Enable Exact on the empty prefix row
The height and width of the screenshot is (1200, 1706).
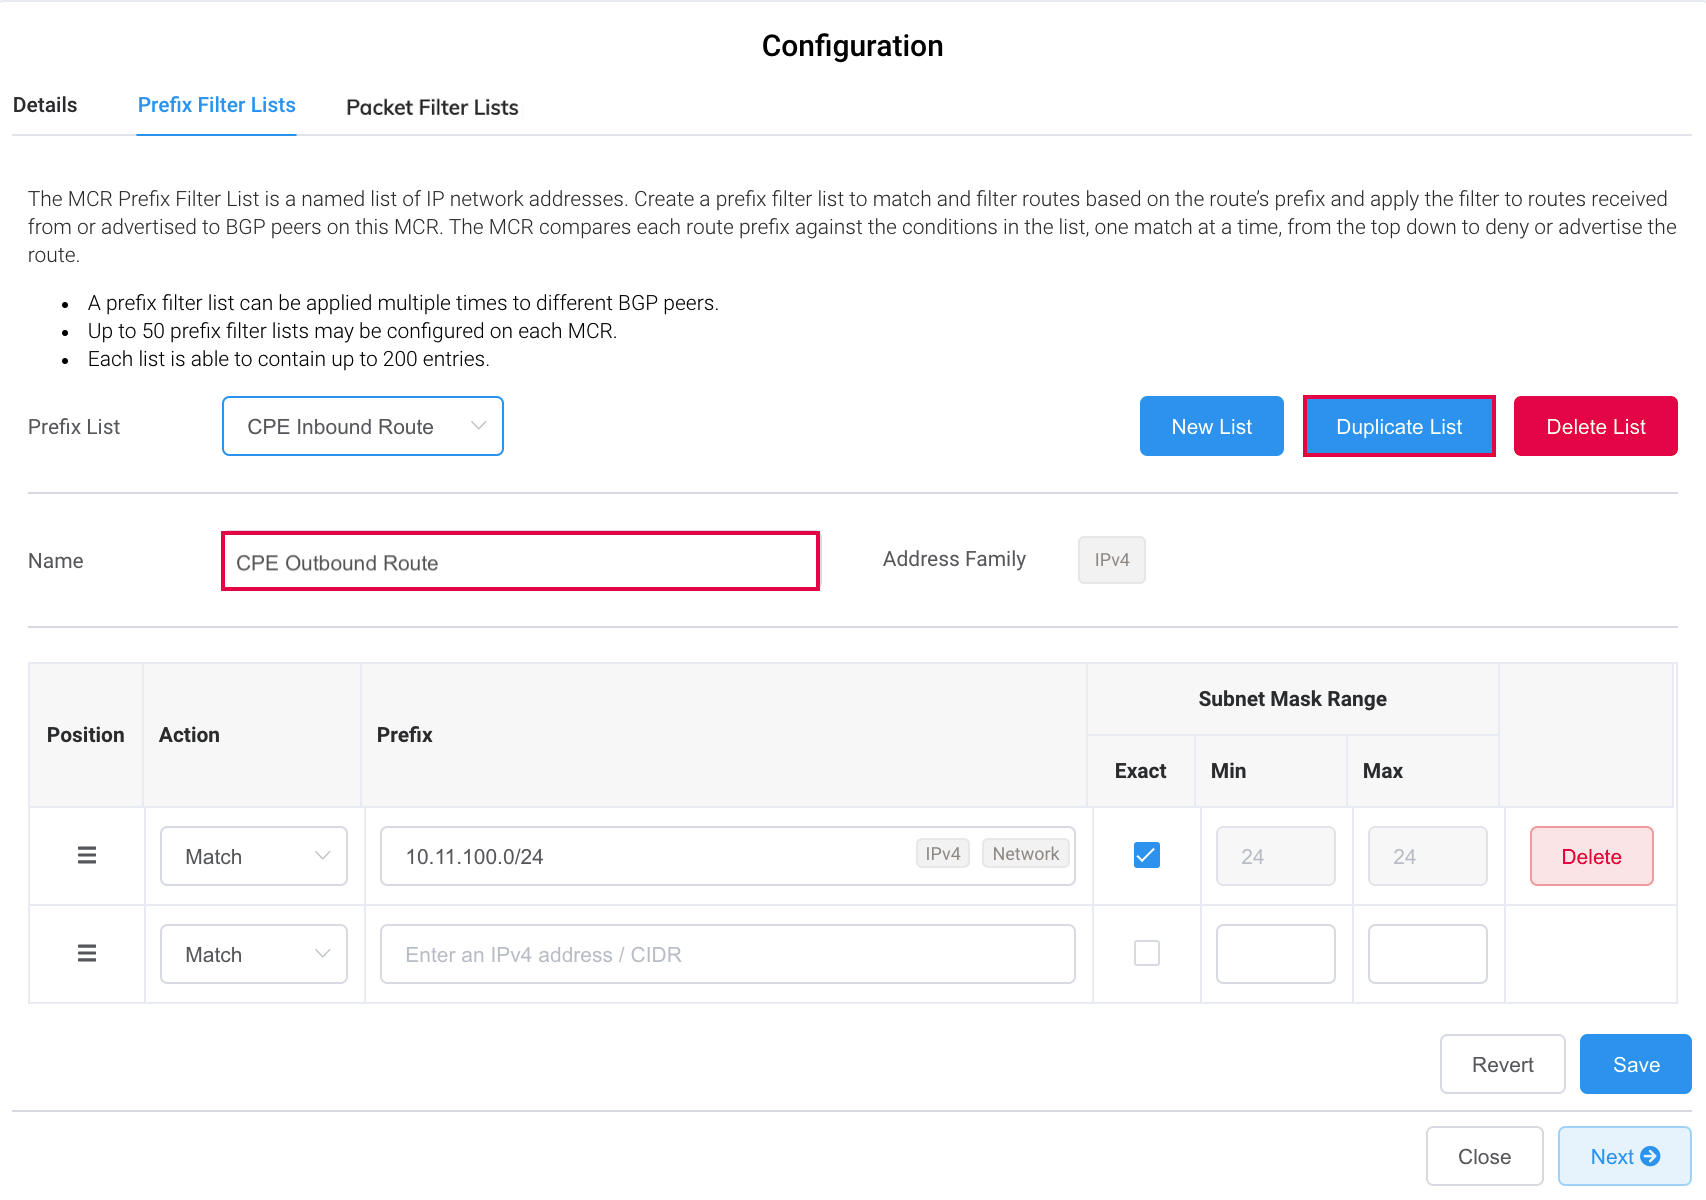click(1146, 953)
